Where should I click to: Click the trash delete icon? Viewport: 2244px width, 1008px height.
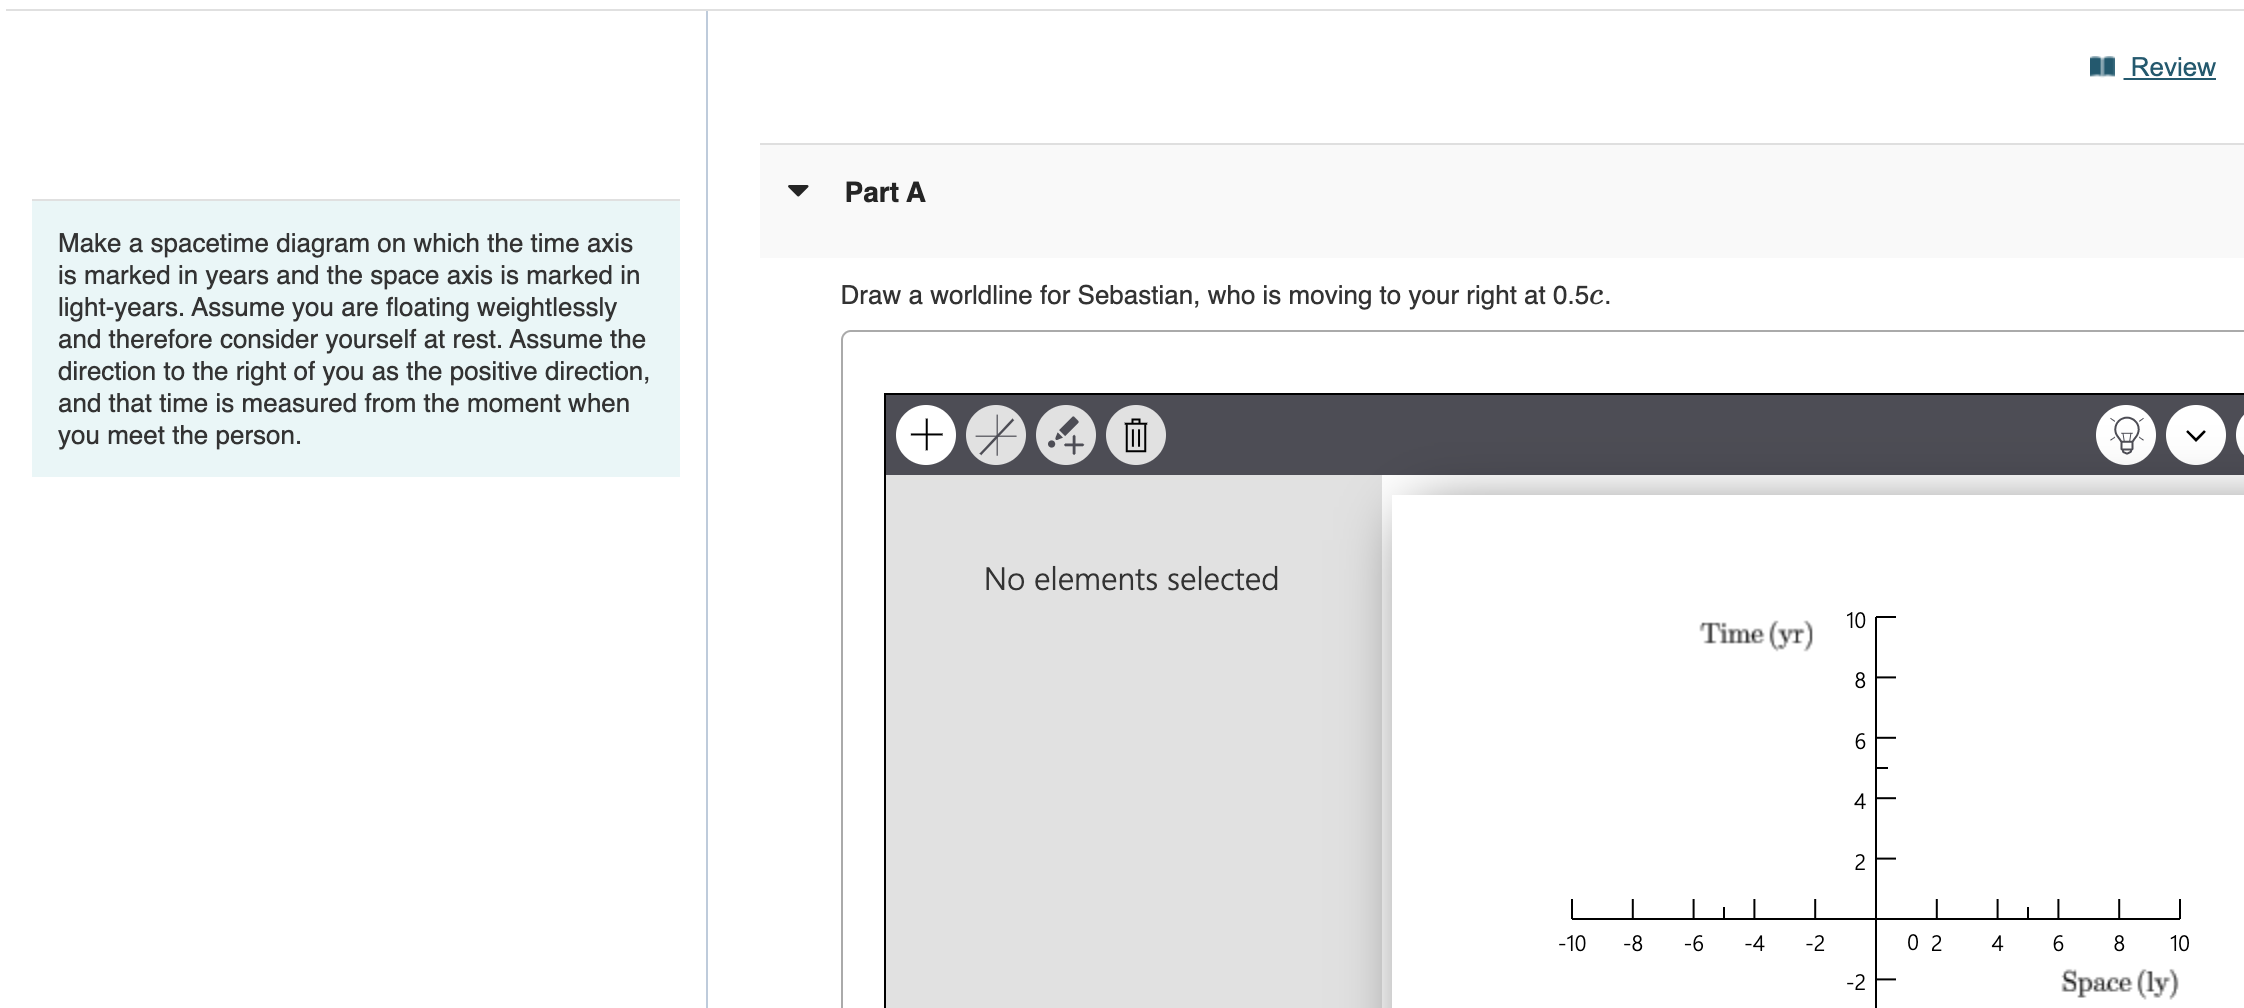[1136, 435]
